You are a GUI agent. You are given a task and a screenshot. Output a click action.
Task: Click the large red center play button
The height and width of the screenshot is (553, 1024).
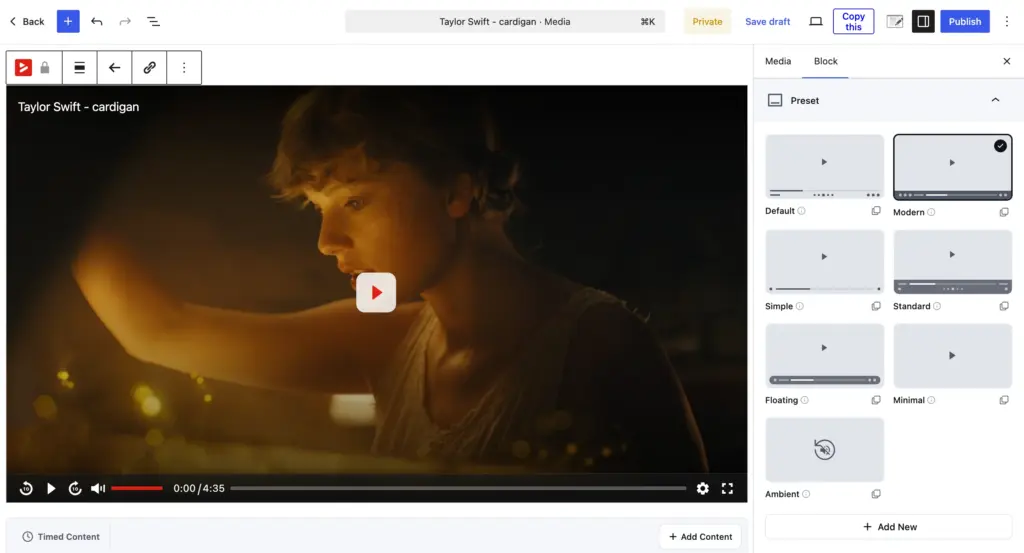point(376,292)
